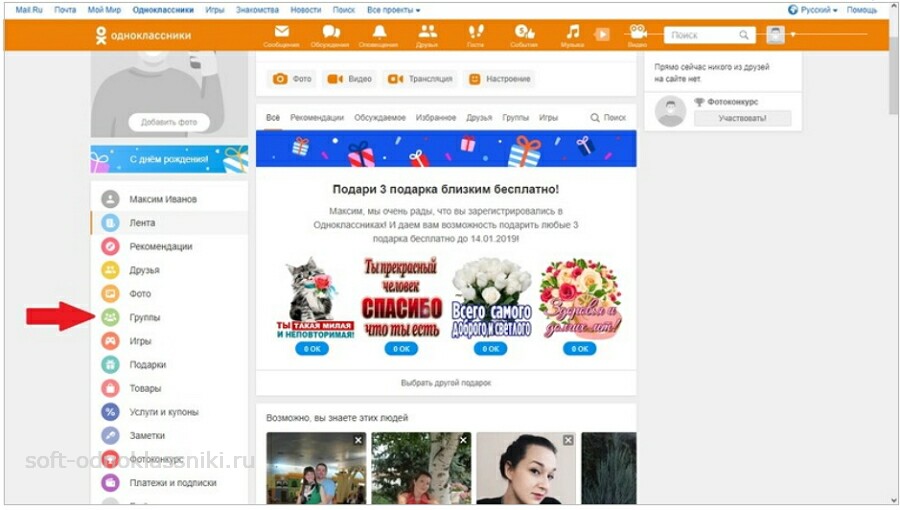Click the Видео camera icon in the top bar
Screen dimensions: 900x510
click(637, 34)
